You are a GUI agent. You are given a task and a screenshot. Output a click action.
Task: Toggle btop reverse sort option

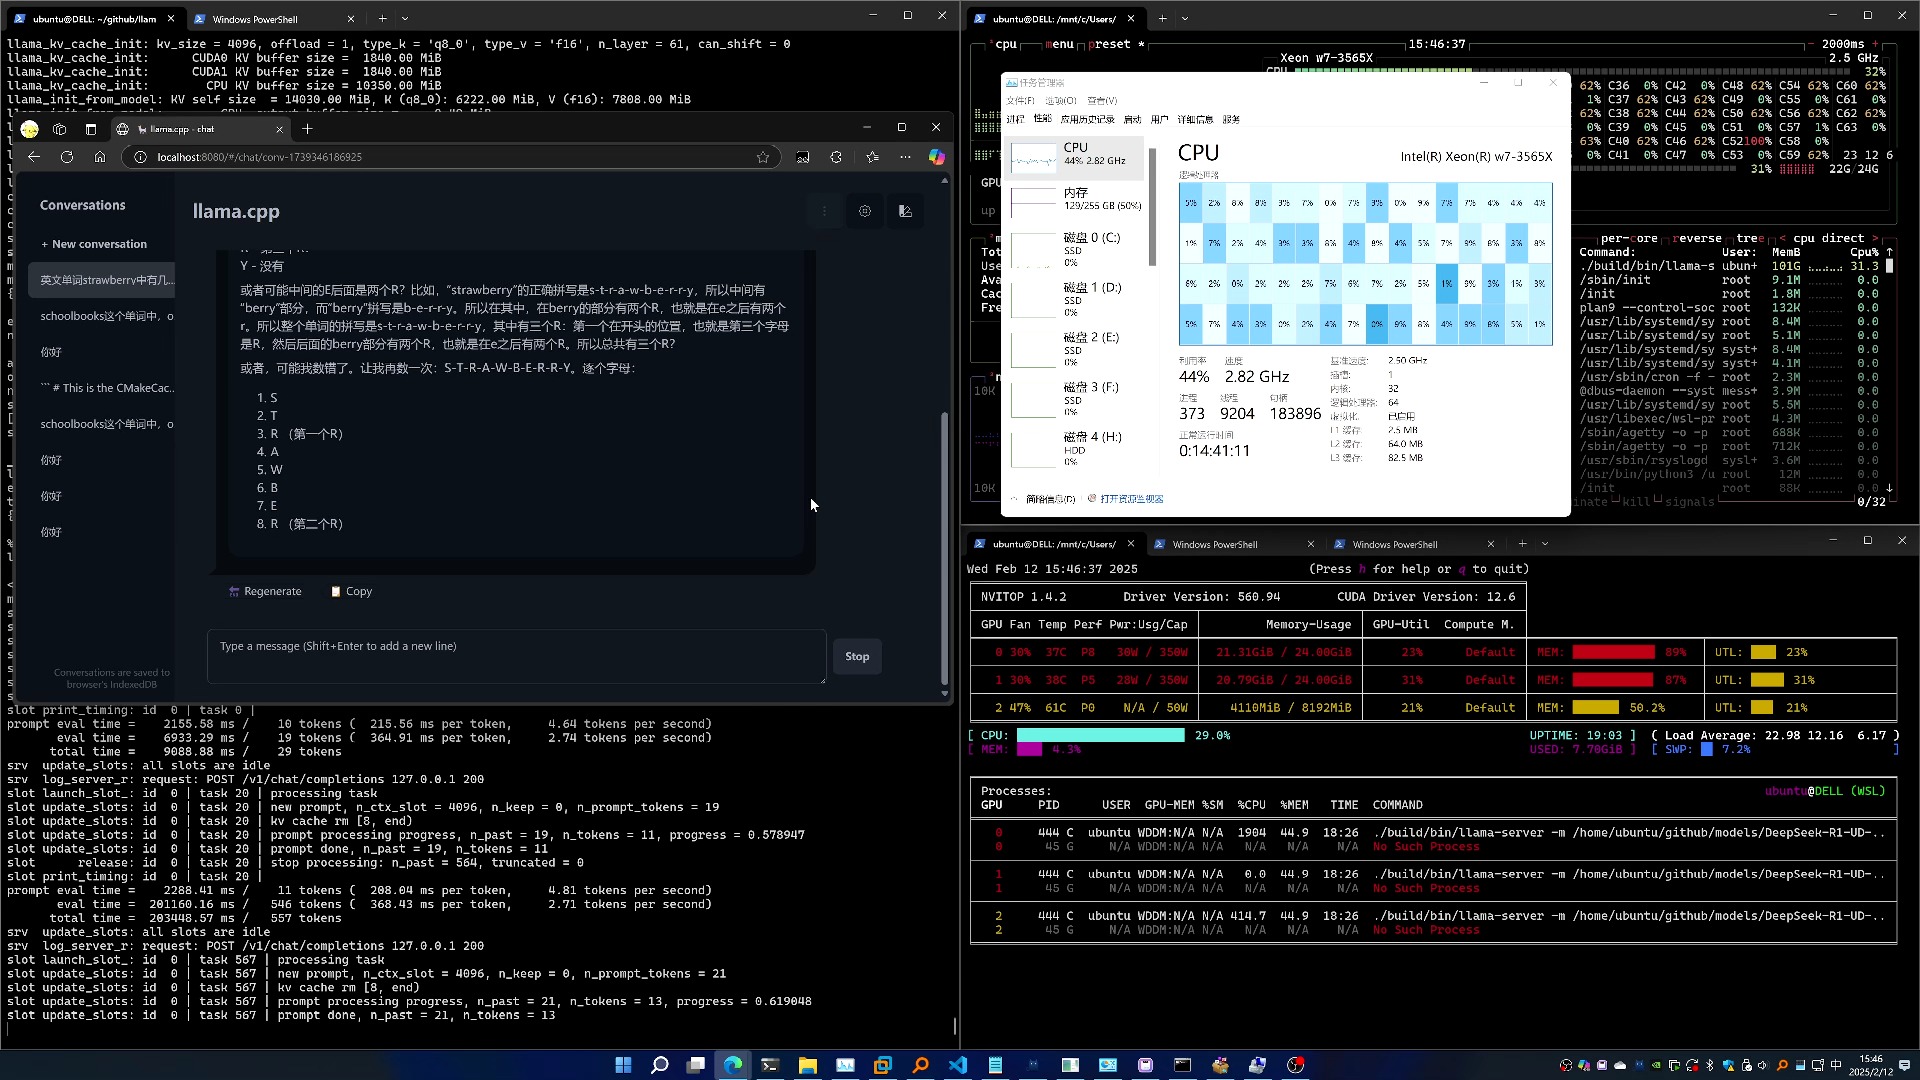point(1696,239)
